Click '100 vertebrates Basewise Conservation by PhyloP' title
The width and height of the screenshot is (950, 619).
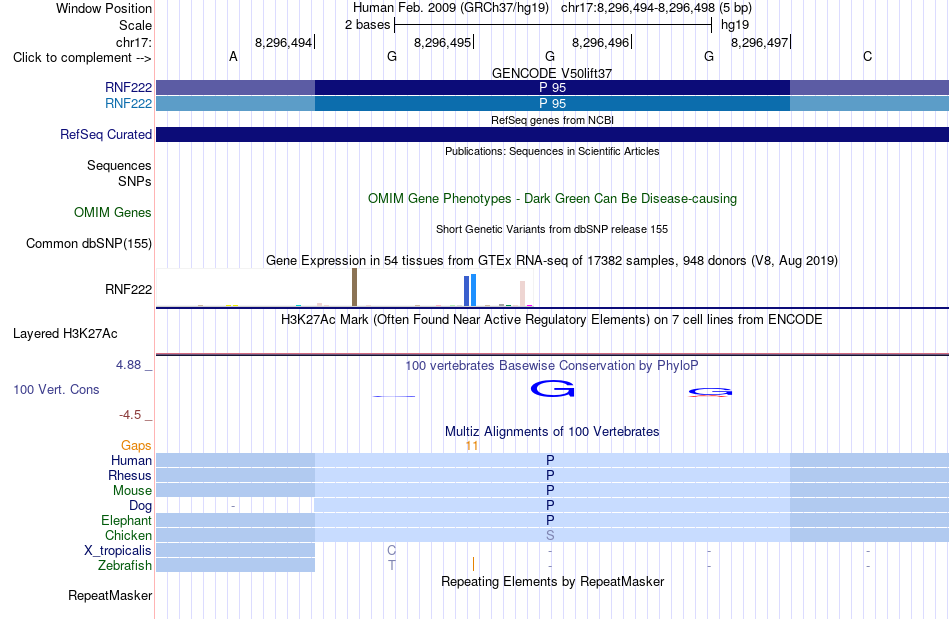pos(552,365)
